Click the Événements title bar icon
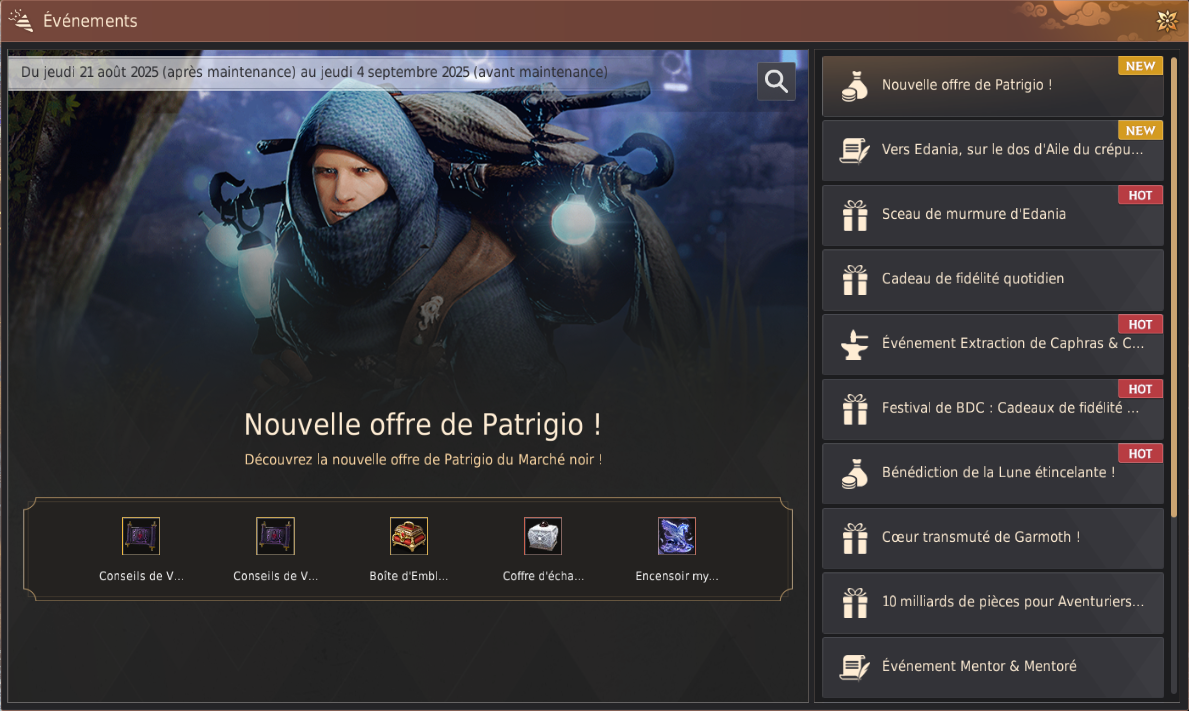This screenshot has height=711, width=1189. pos(21,20)
